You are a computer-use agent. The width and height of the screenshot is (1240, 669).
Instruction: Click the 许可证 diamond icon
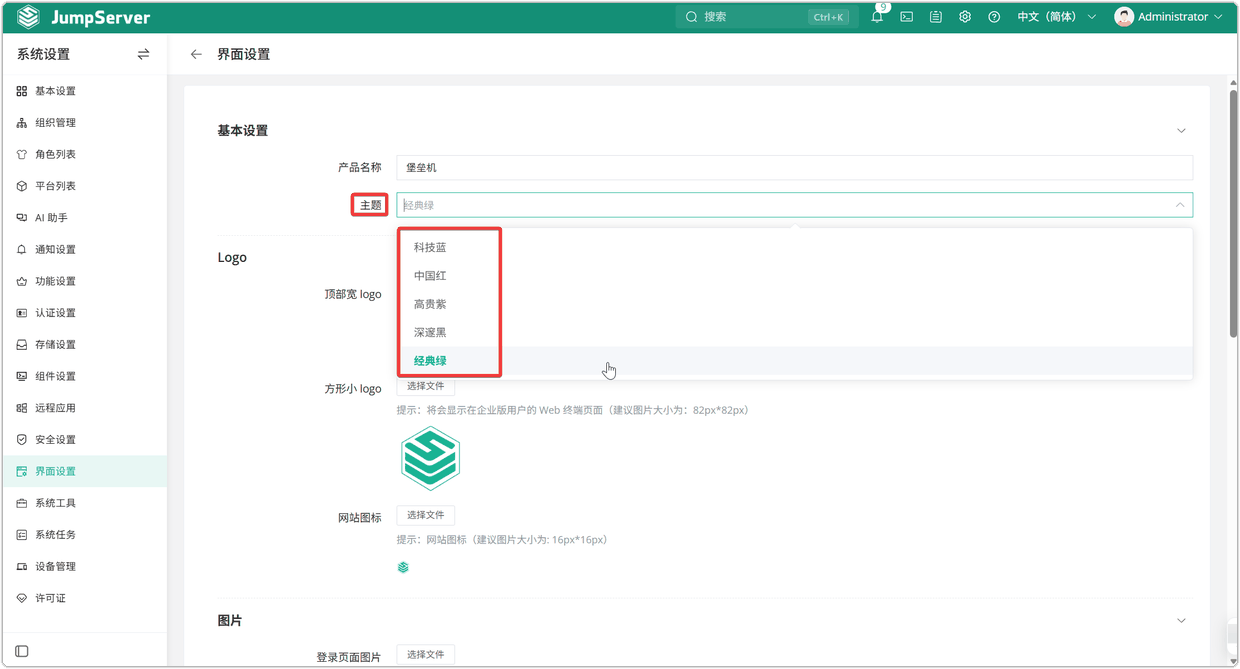pyautogui.click(x=22, y=598)
